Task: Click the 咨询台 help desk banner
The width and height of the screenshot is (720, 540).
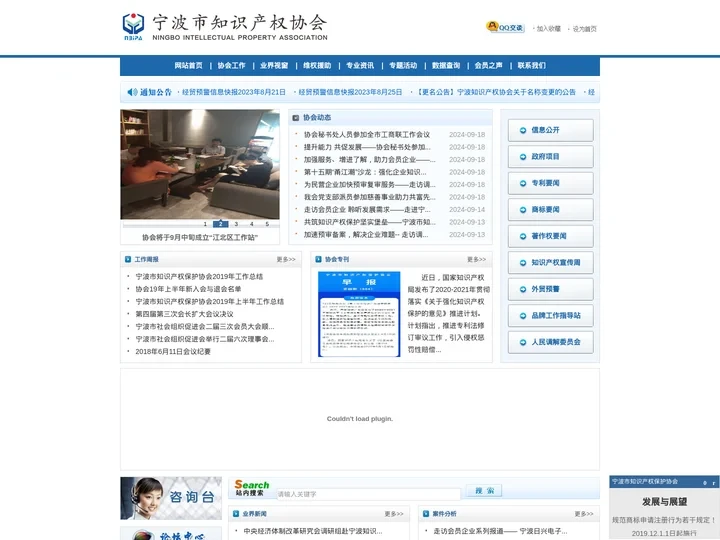Action: [171, 497]
